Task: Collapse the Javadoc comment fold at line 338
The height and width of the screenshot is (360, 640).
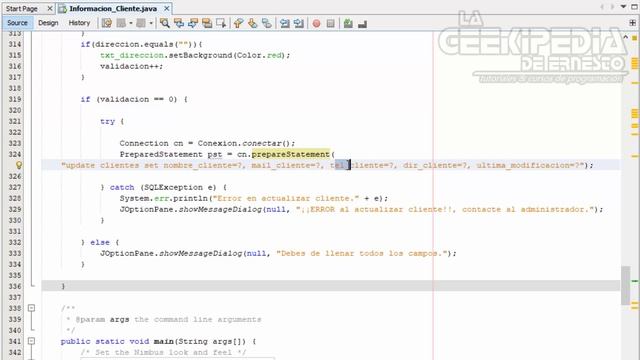Action: click(31, 308)
